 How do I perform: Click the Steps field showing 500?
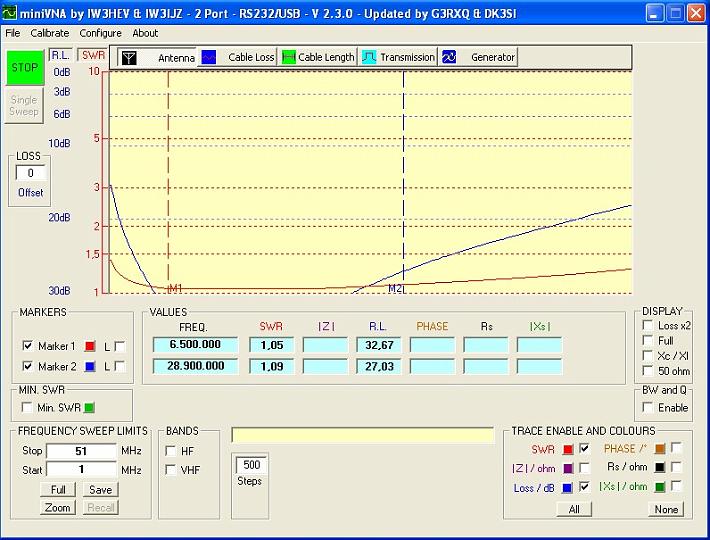pos(251,465)
